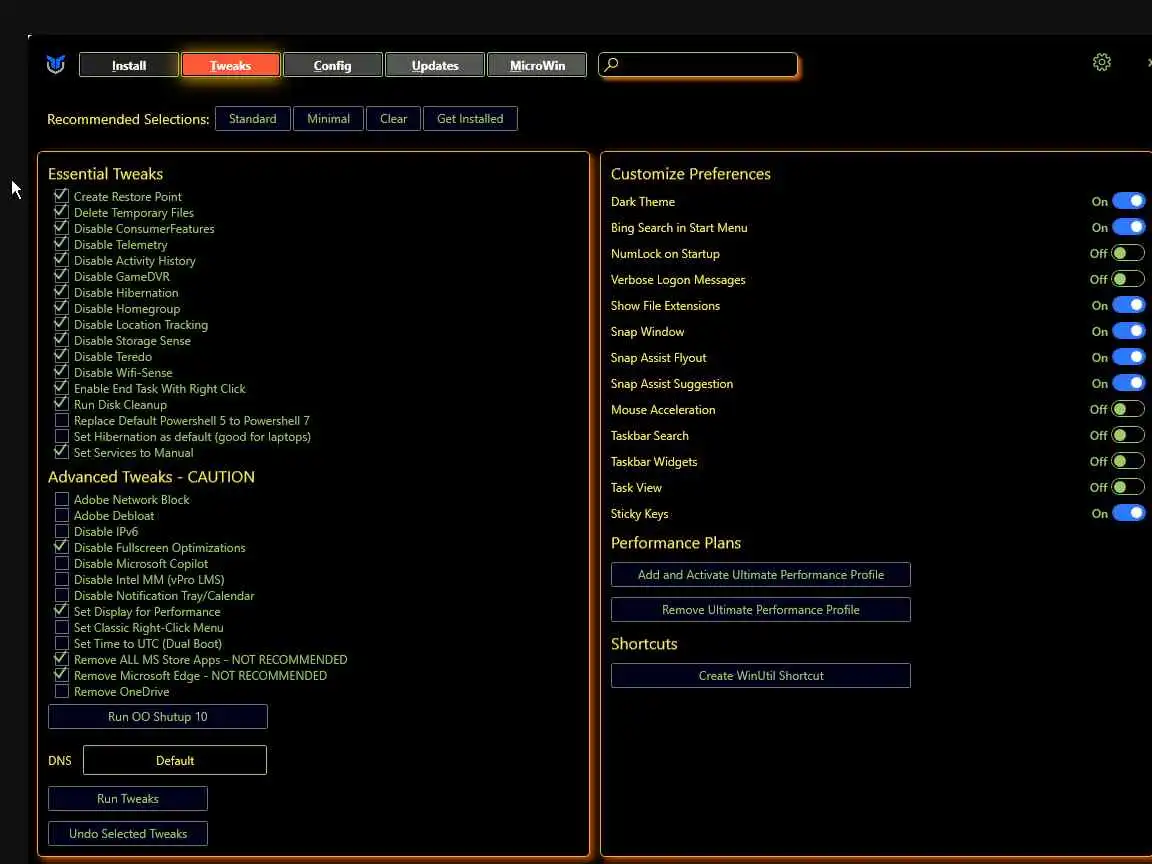The width and height of the screenshot is (1152, 864).
Task: Open the Config tab
Action: click(x=333, y=65)
